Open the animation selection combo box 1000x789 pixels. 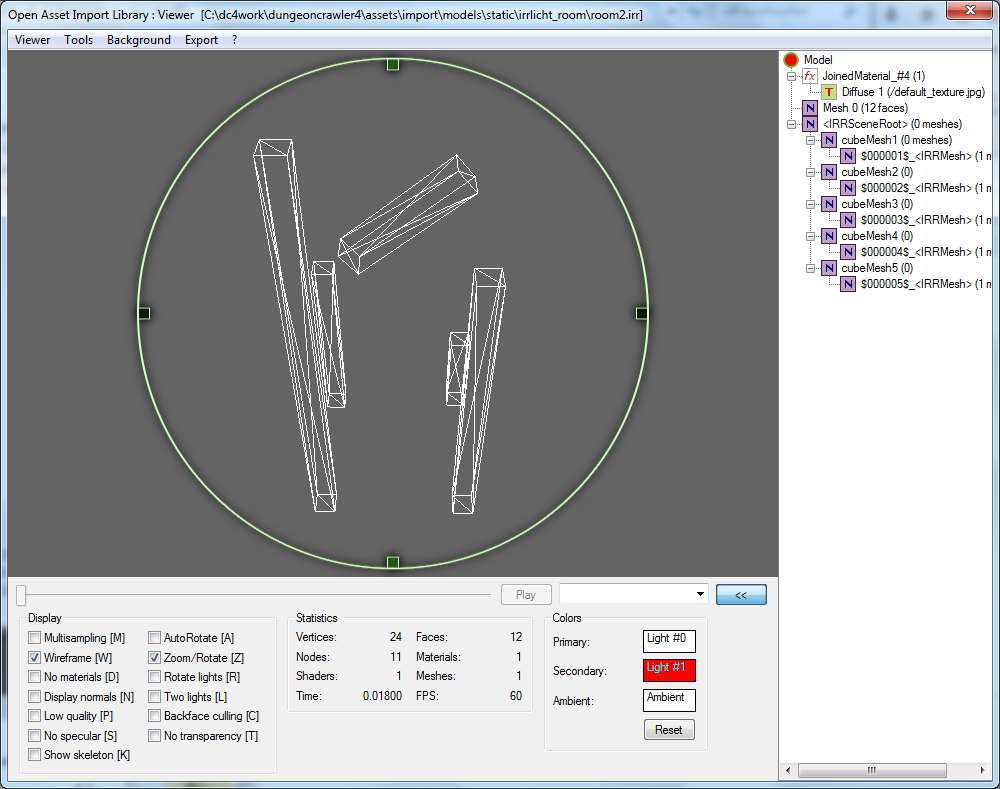click(633, 594)
